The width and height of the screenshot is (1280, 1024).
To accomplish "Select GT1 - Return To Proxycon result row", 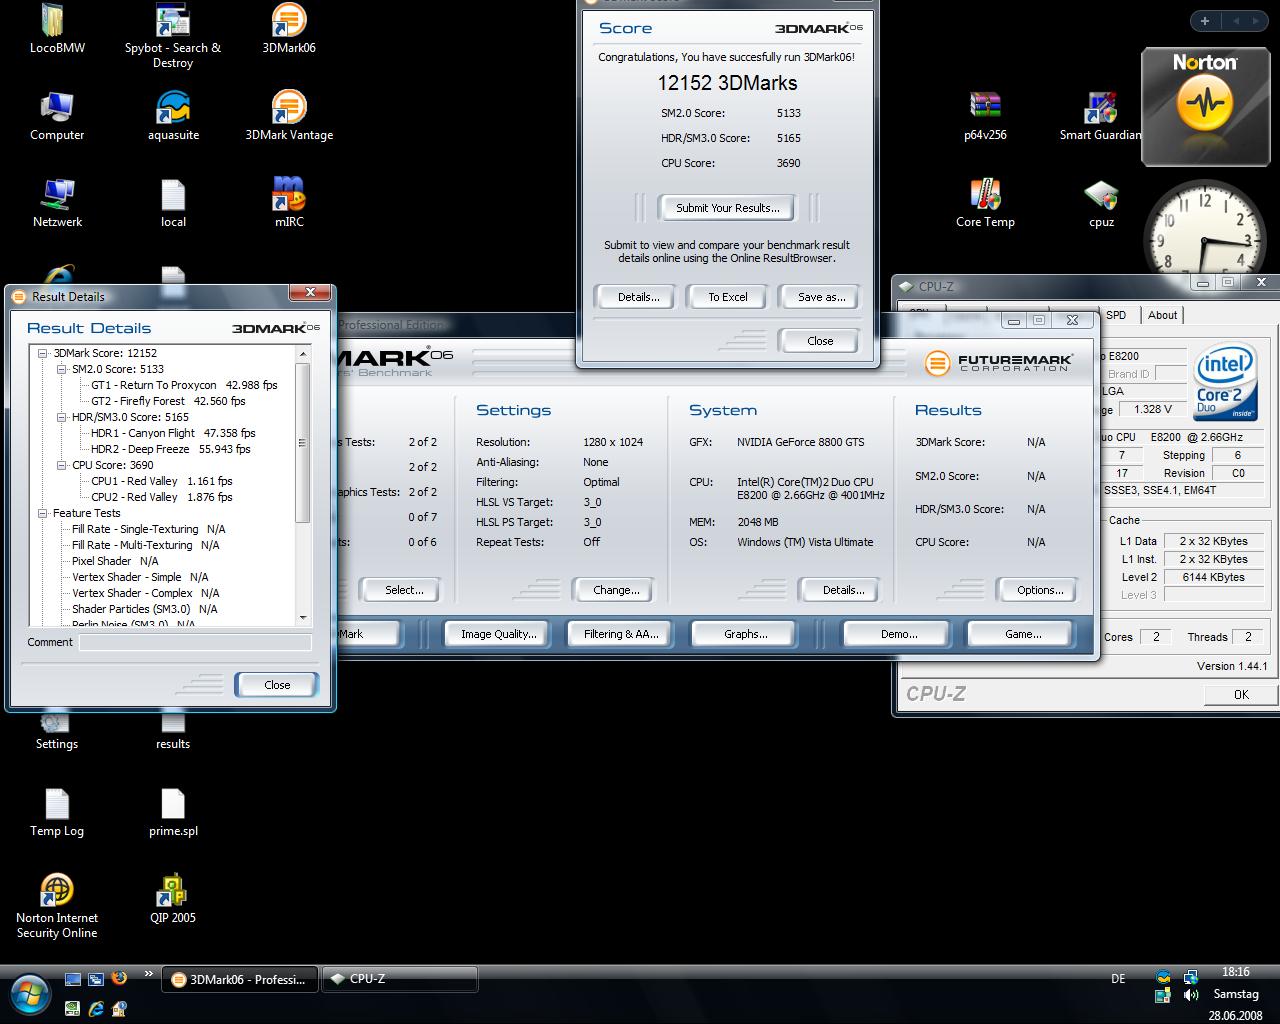I will pos(184,385).
